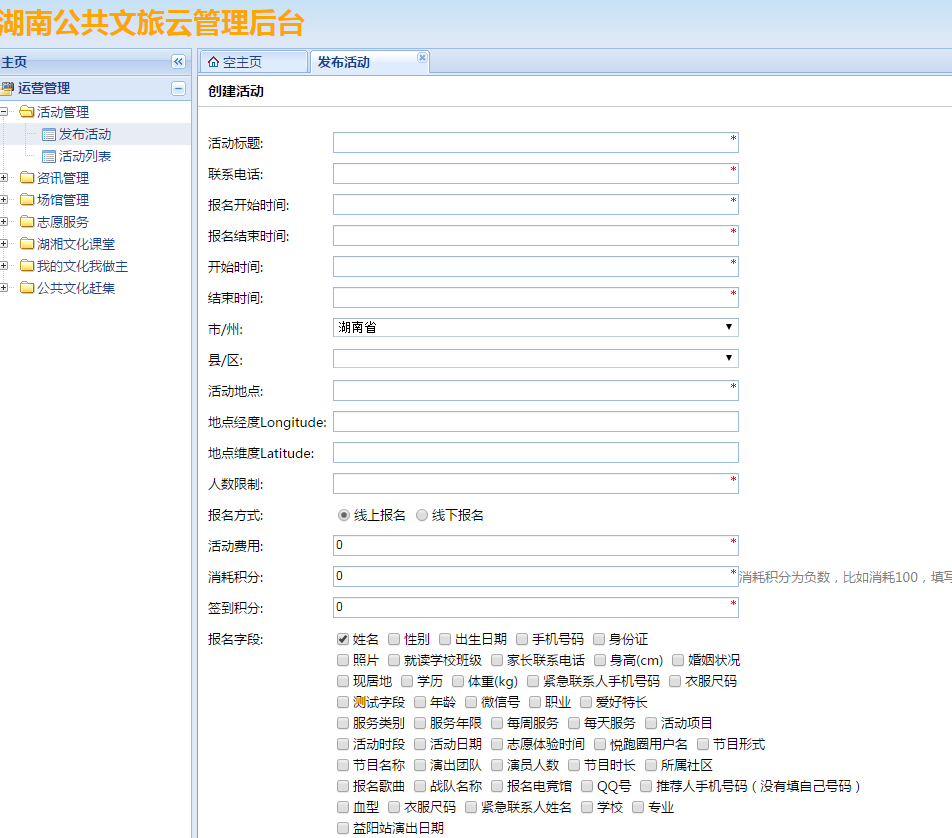
Task: Collapse the left sidebar using double-arrow icon
Action: 178,62
